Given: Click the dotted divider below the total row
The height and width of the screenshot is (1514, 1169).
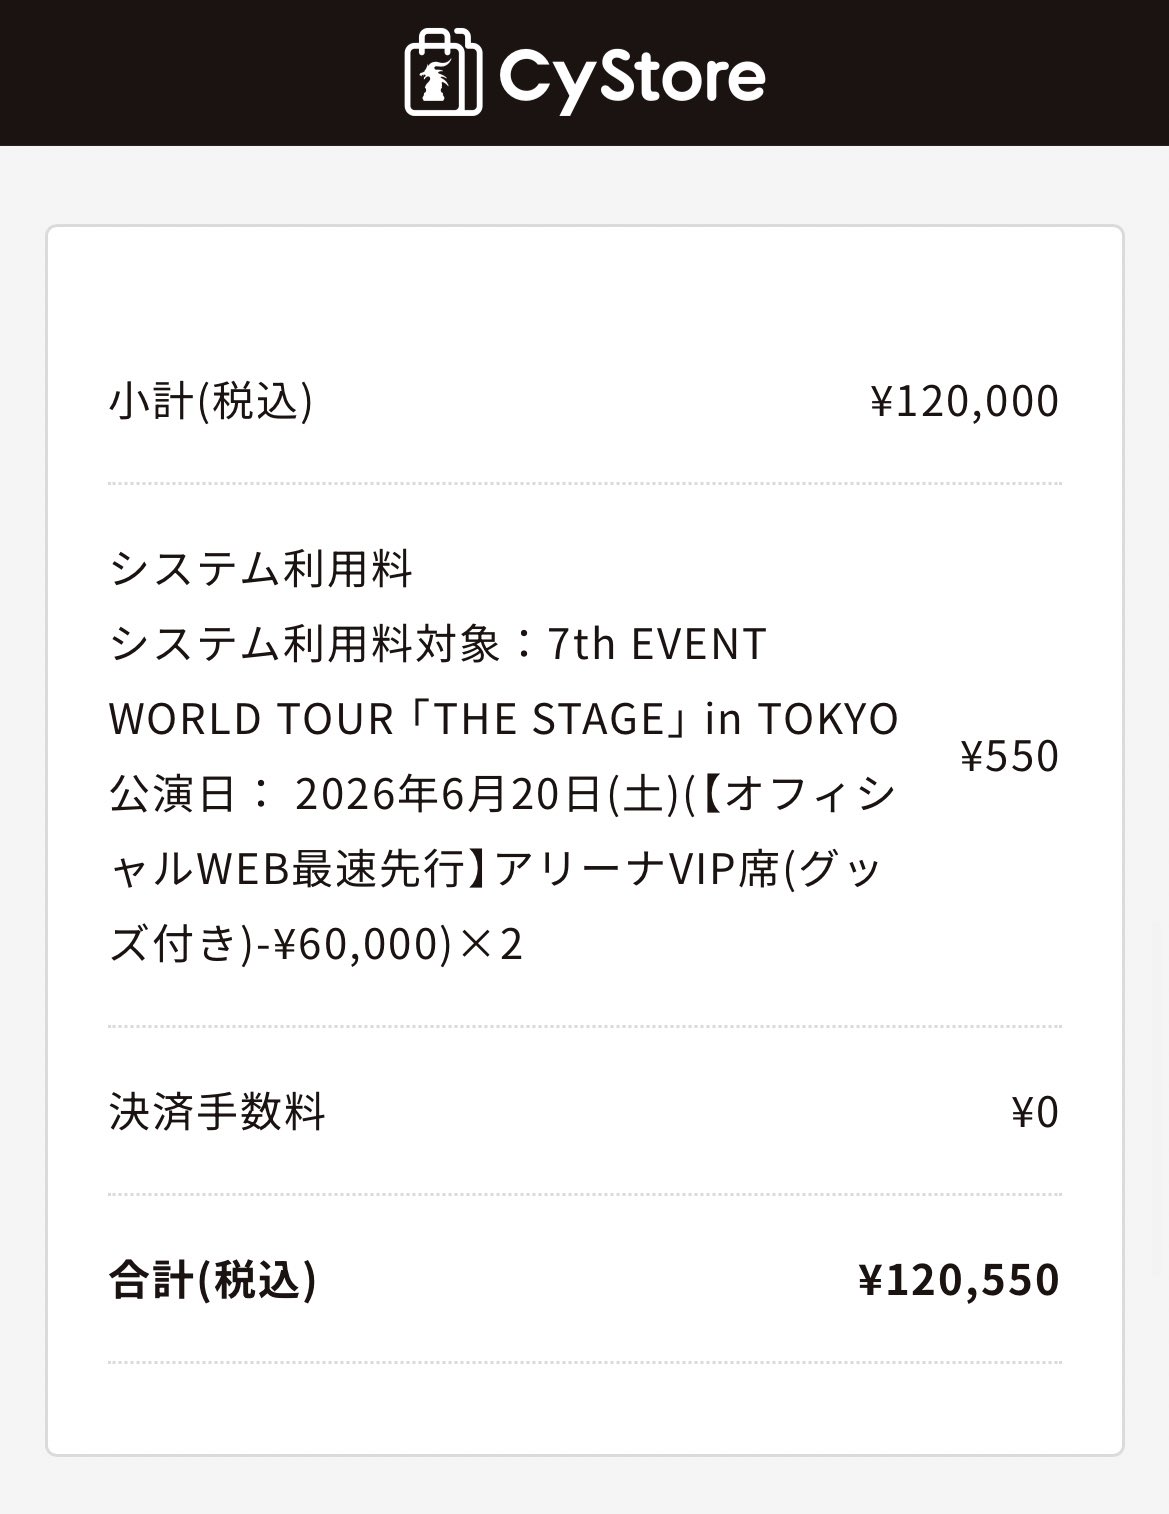Looking at the screenshot, I should pos(585,1362).
